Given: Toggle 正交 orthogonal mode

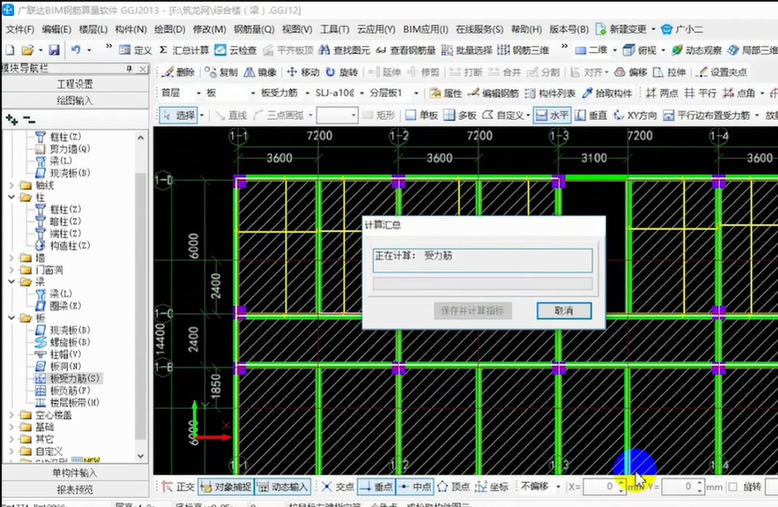Looking at the screenshot, I should pyautogui.click(x=179, y=487).
